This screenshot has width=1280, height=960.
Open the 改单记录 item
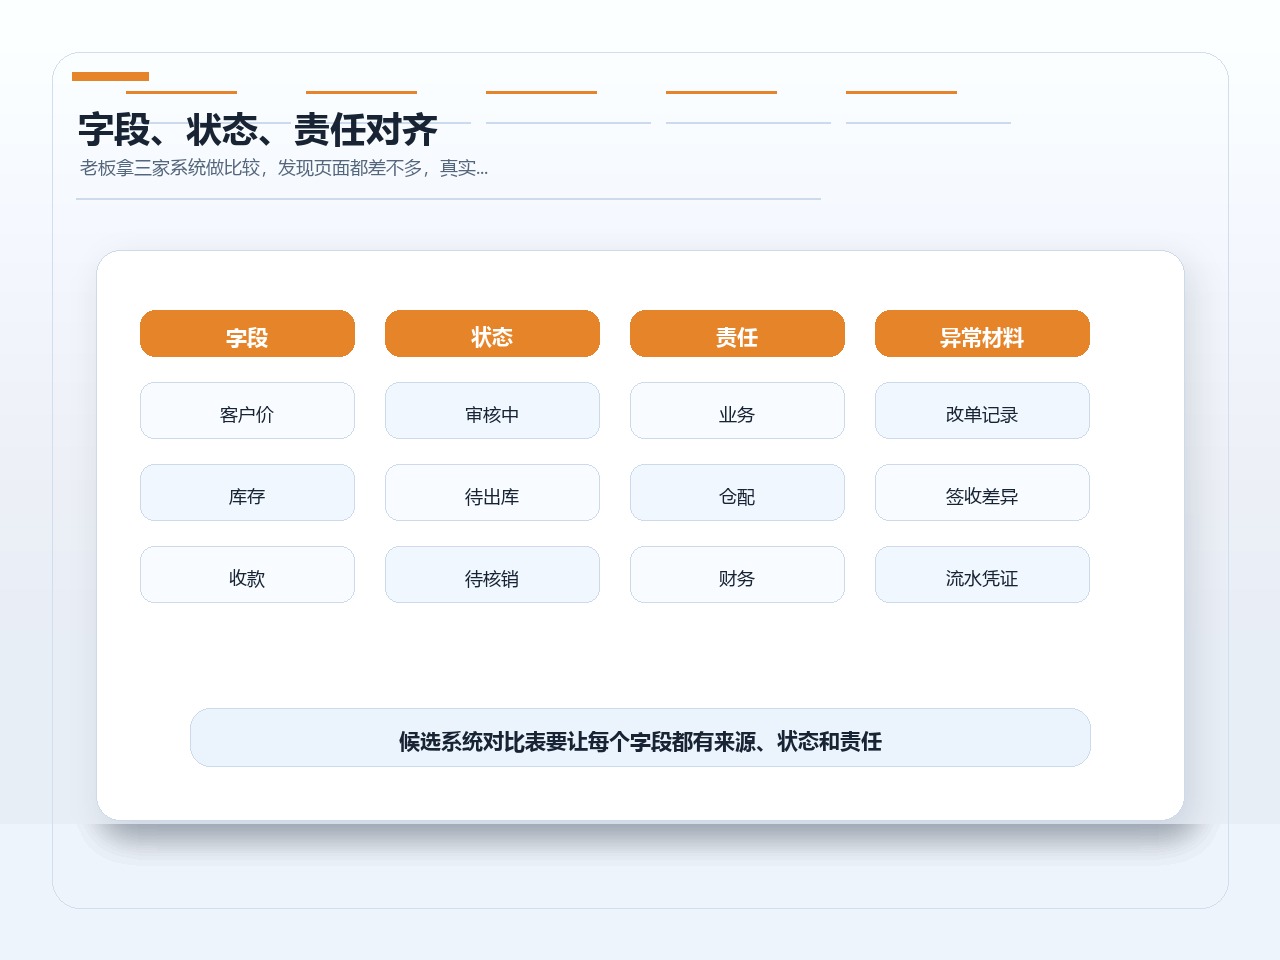click(982, 410)
